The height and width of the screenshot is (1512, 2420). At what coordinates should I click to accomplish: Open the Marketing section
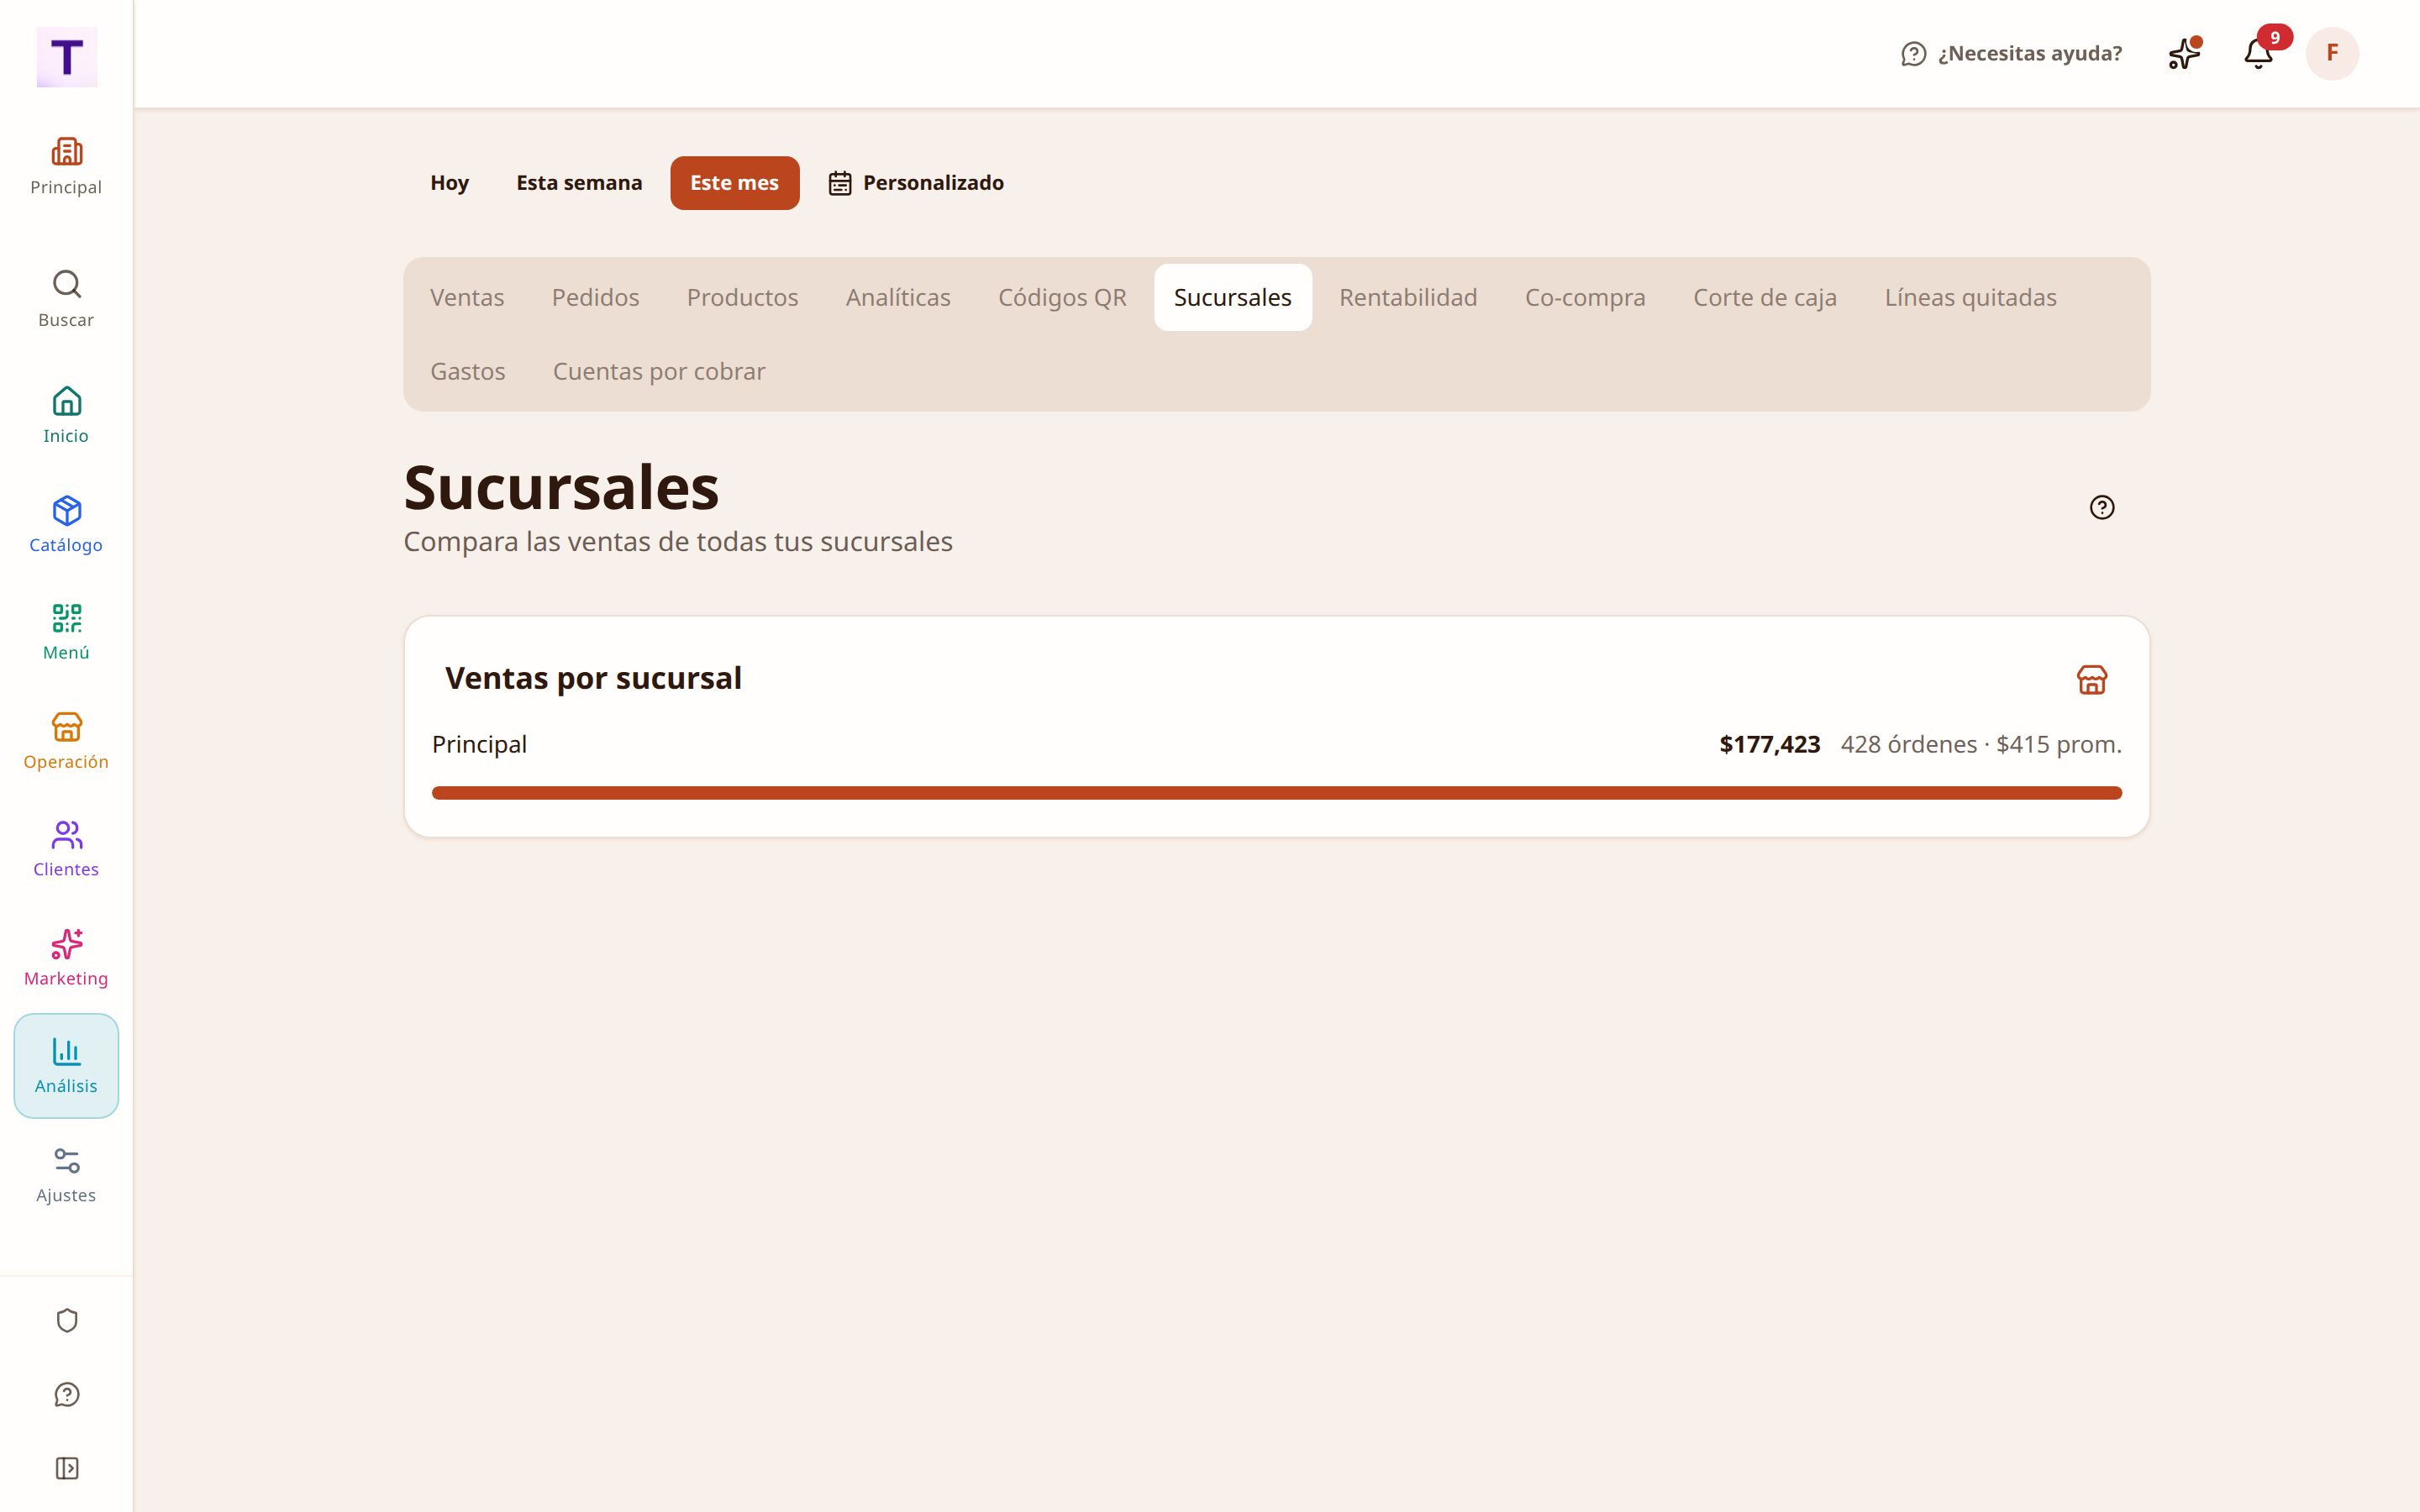pos(66,958)
